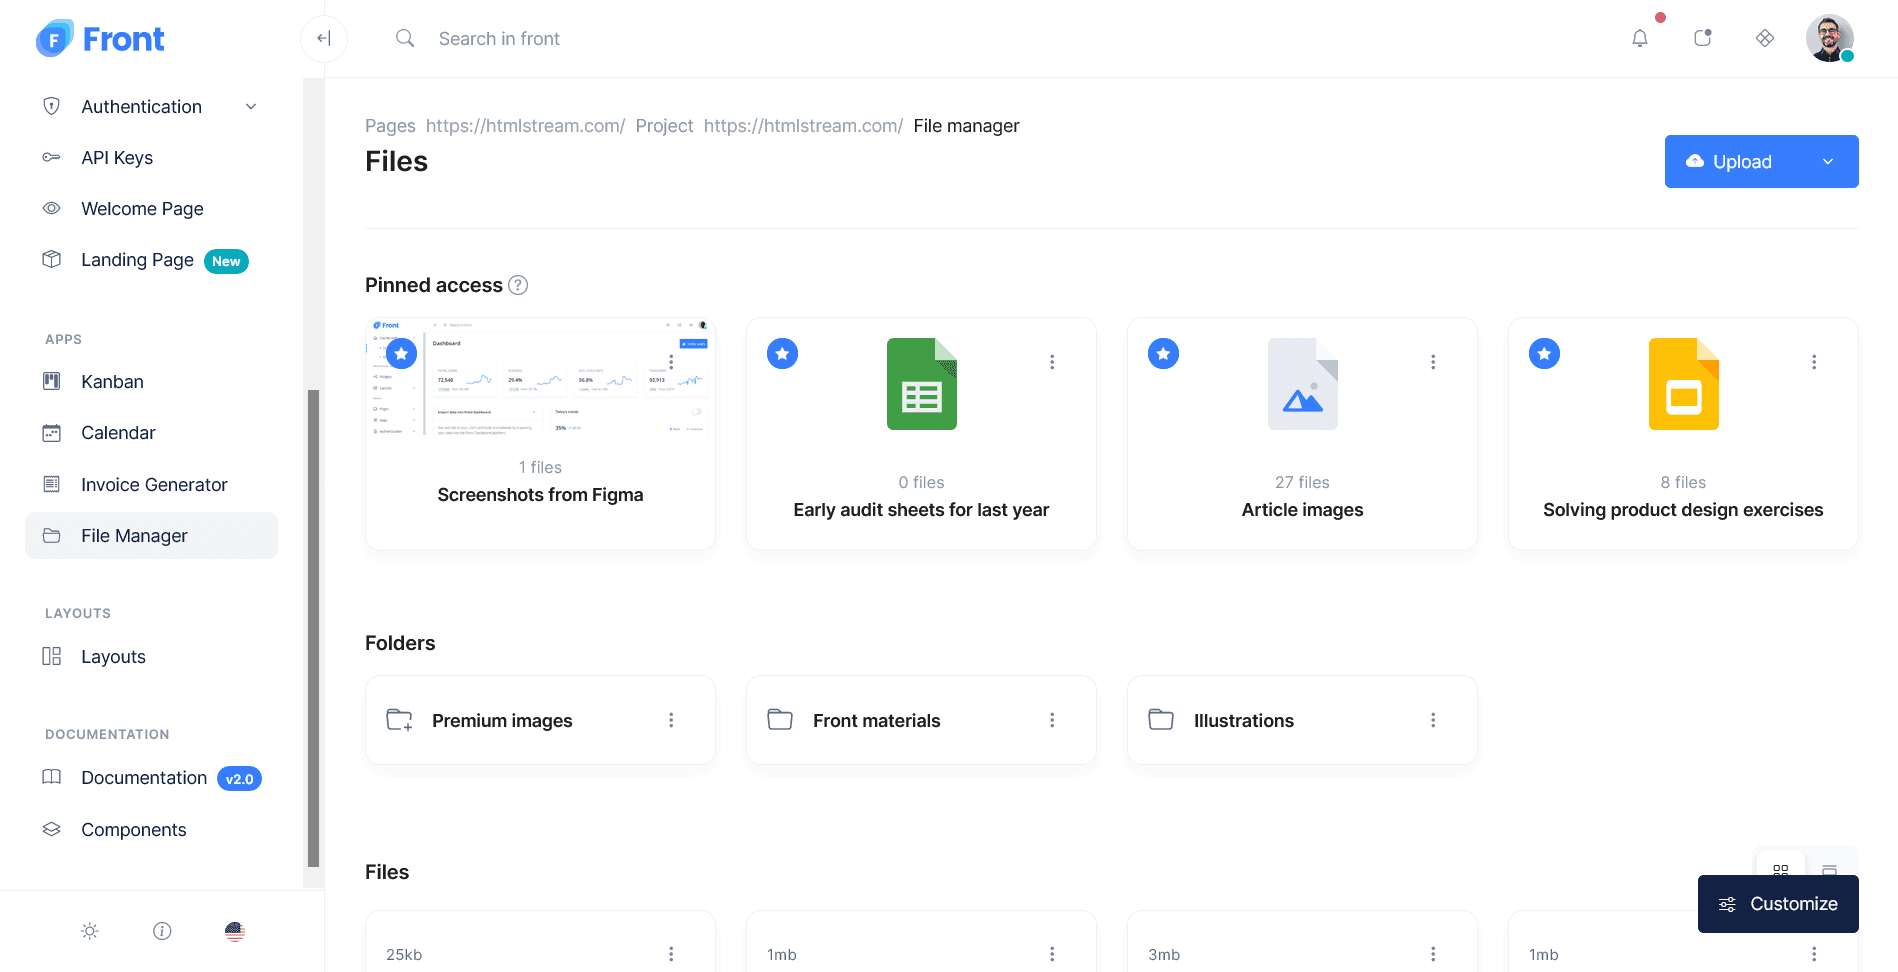This screenshot has width=1898, height=972.
Task: Open the Screenshots from Figma thumbnail
Action: pos(540,377)
